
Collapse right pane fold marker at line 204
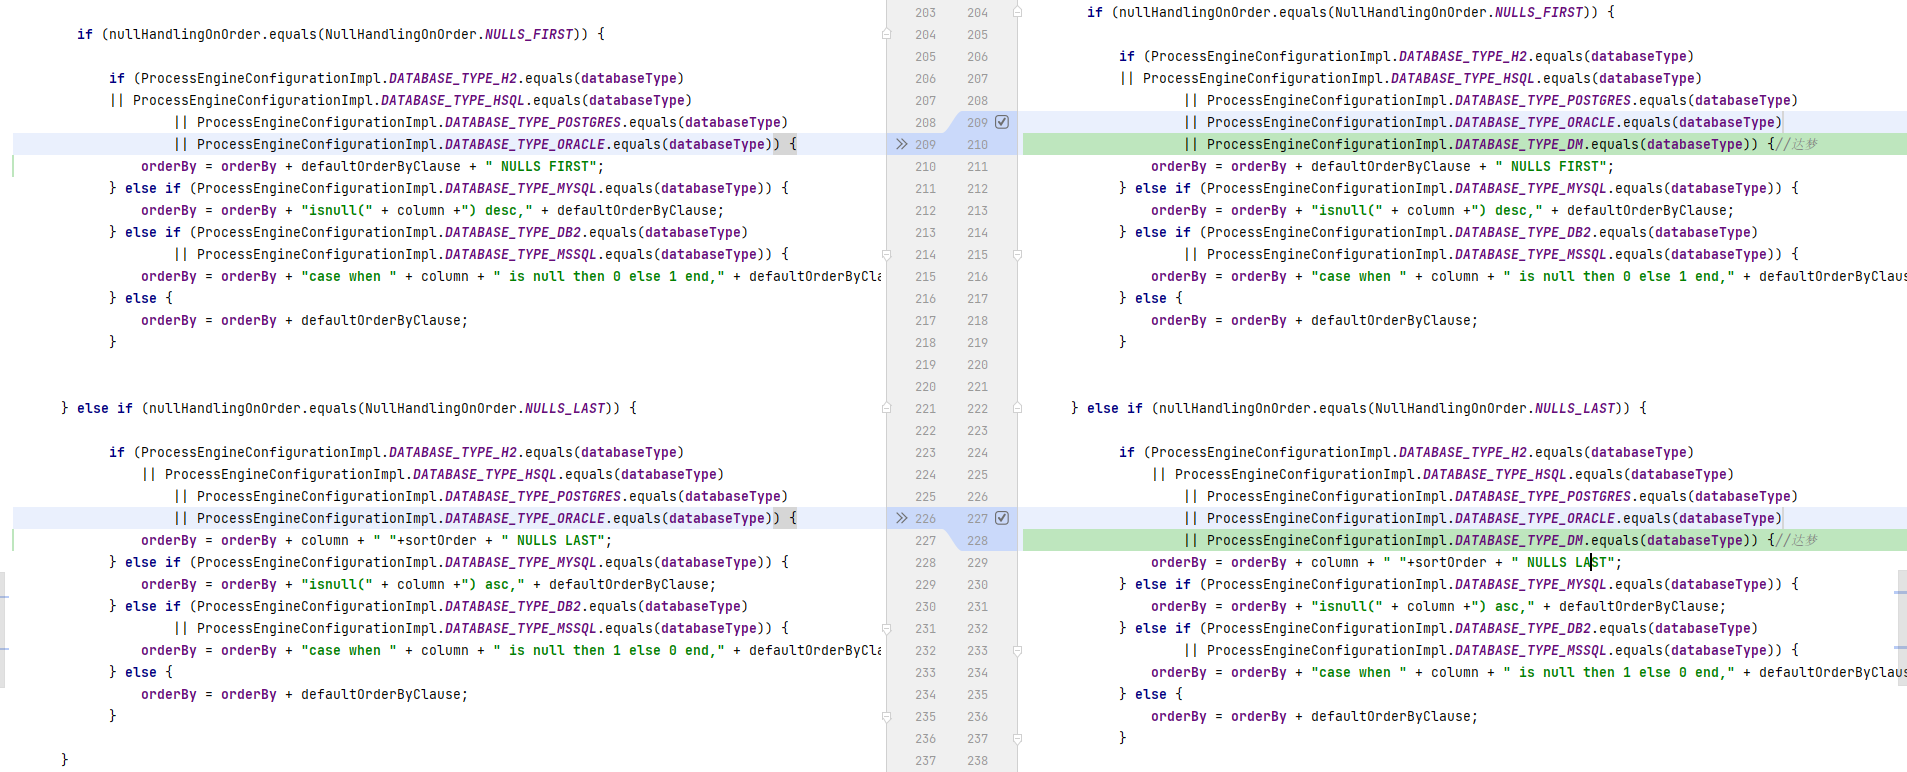tap(1017, 12)
